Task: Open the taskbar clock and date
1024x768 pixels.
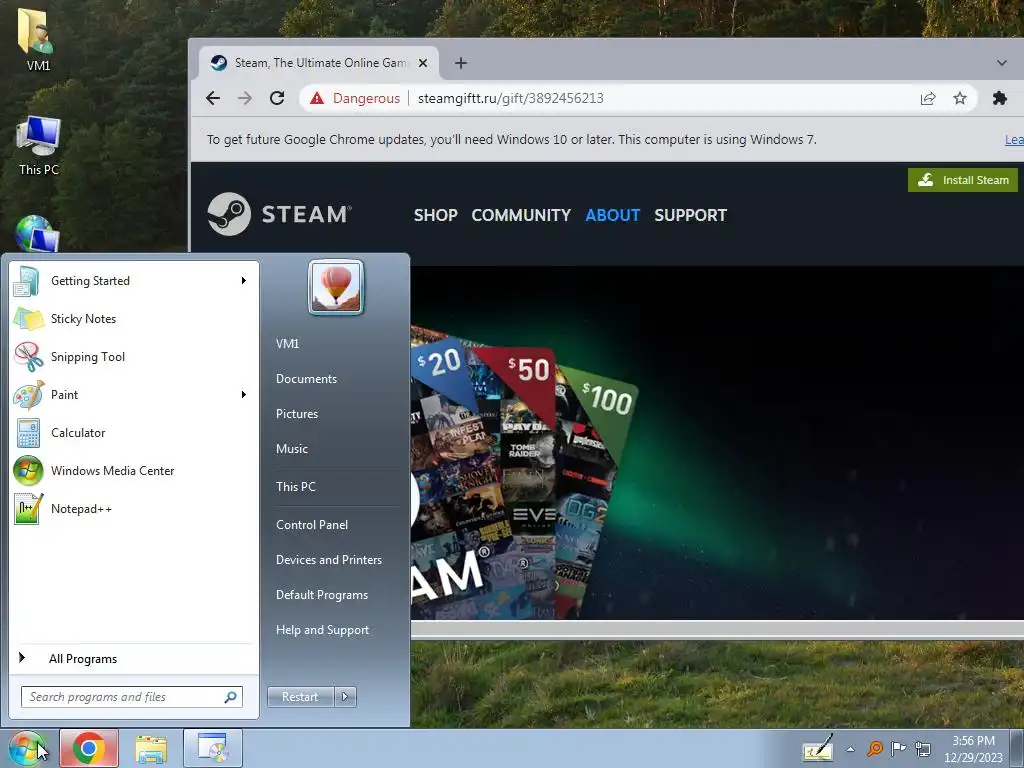Action: coord(974,749)
